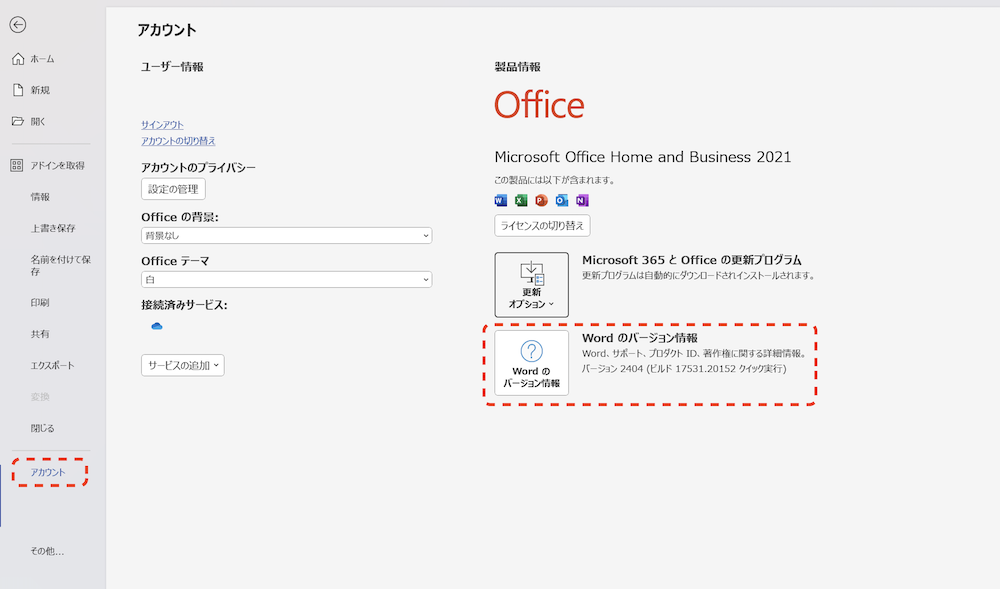Open 共有 in the backstage menu
Screen dimensions: 1000x589
[40, 334]
